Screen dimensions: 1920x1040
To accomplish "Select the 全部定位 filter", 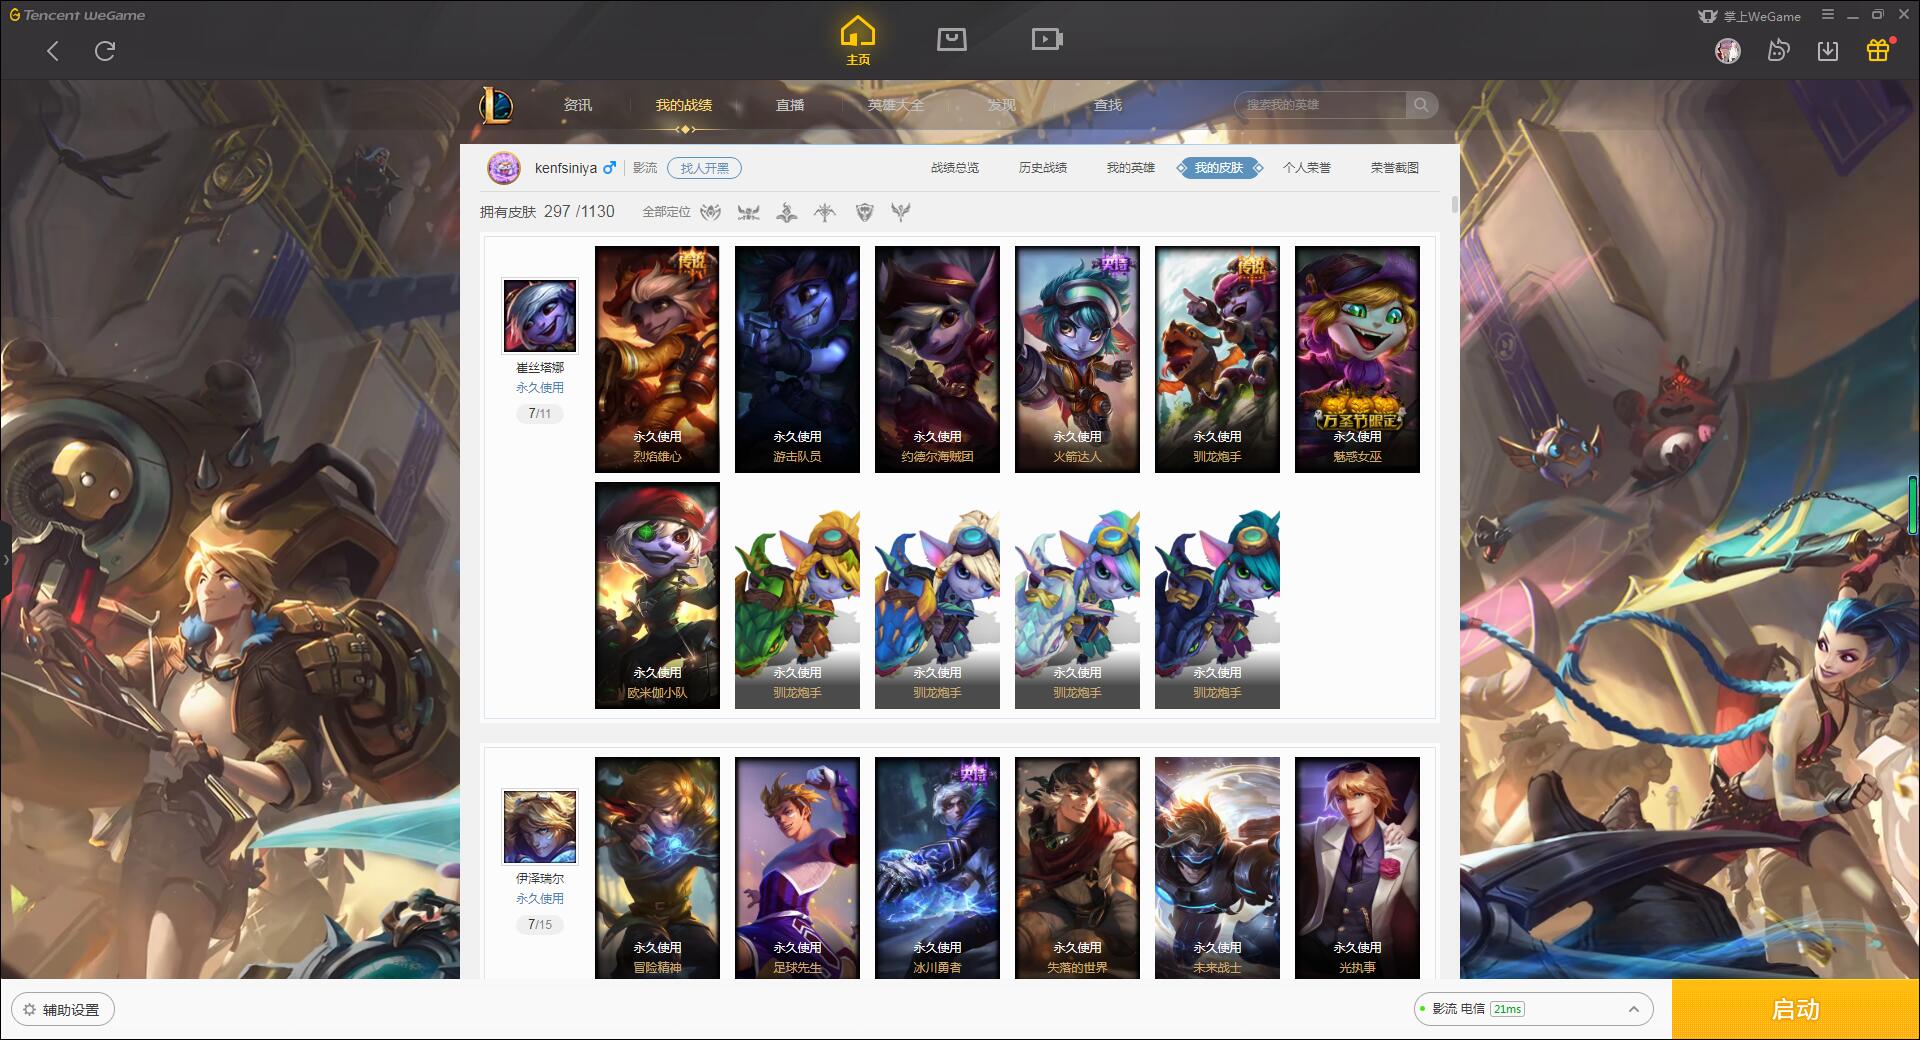I will 666,212.
